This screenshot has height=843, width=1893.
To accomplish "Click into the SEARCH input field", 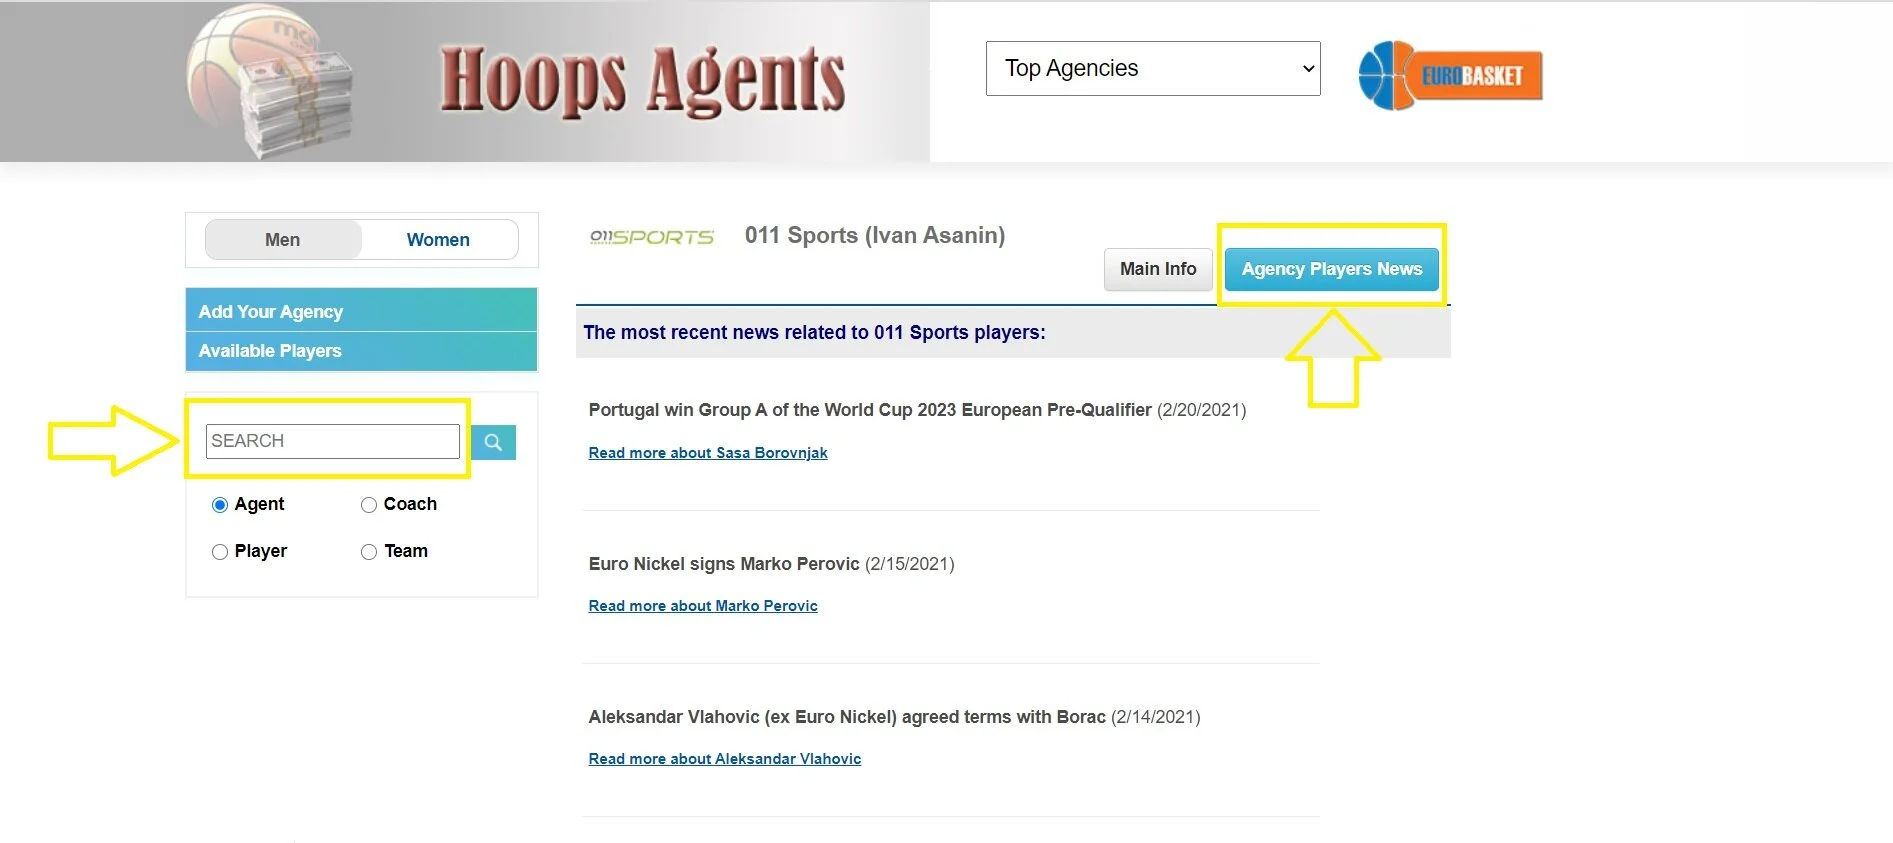I will [332, 441].
